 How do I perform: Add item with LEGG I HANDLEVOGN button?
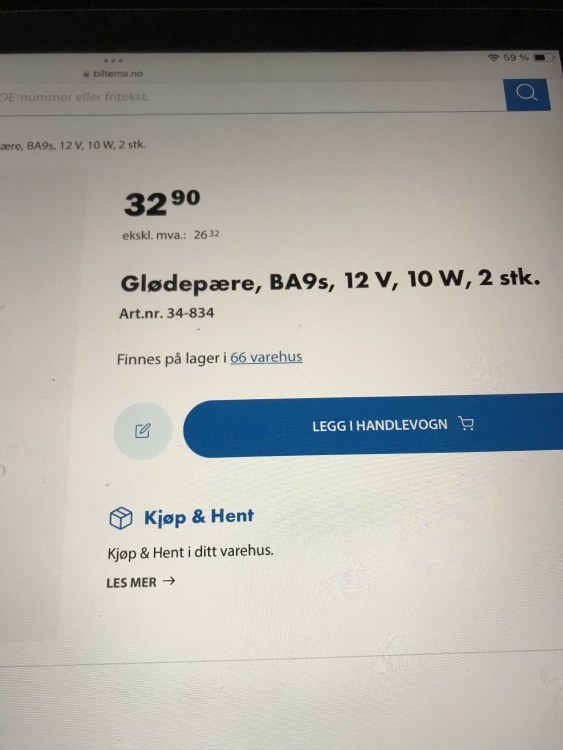[x=373, y=425]
